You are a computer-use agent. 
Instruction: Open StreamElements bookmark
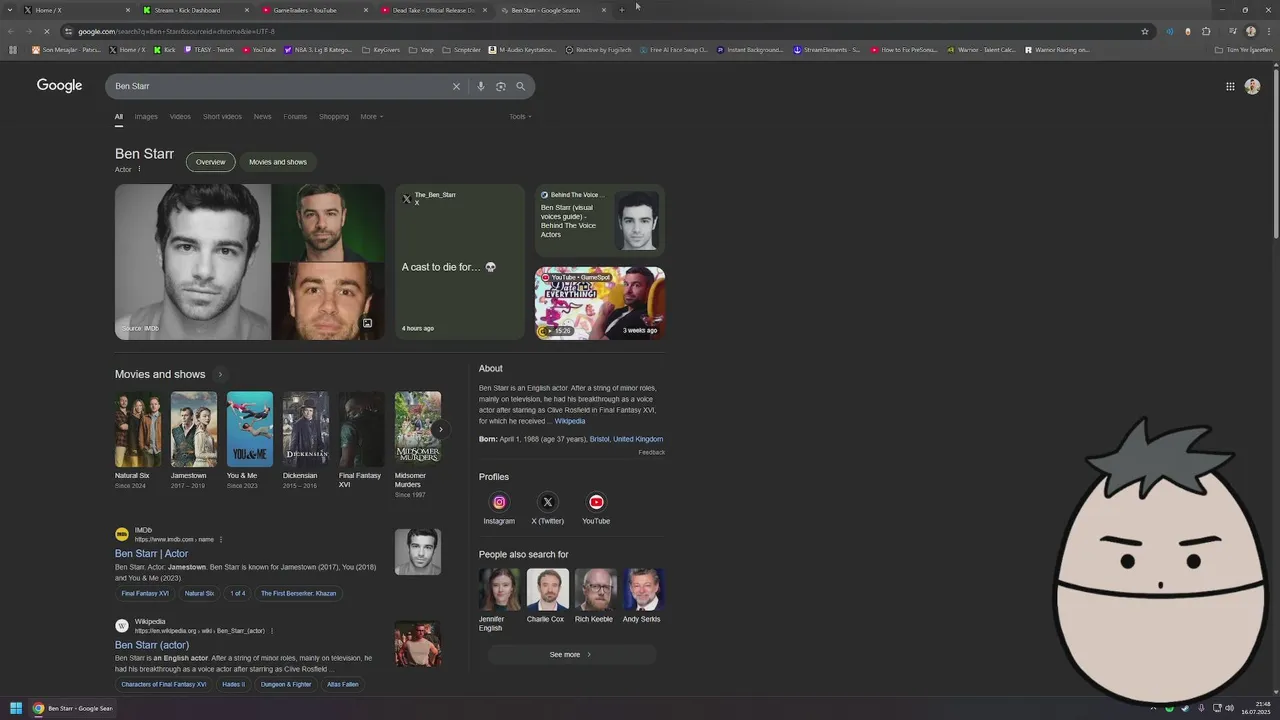826,49
